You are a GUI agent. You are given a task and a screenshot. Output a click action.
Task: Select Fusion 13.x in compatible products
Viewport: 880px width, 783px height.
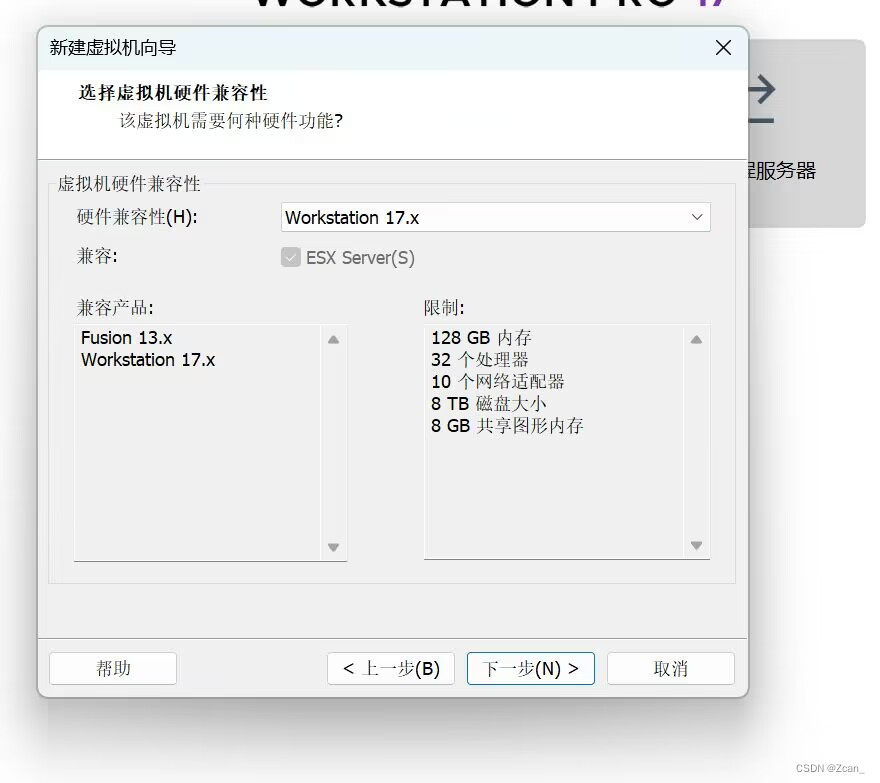click(x=126, y=338)
